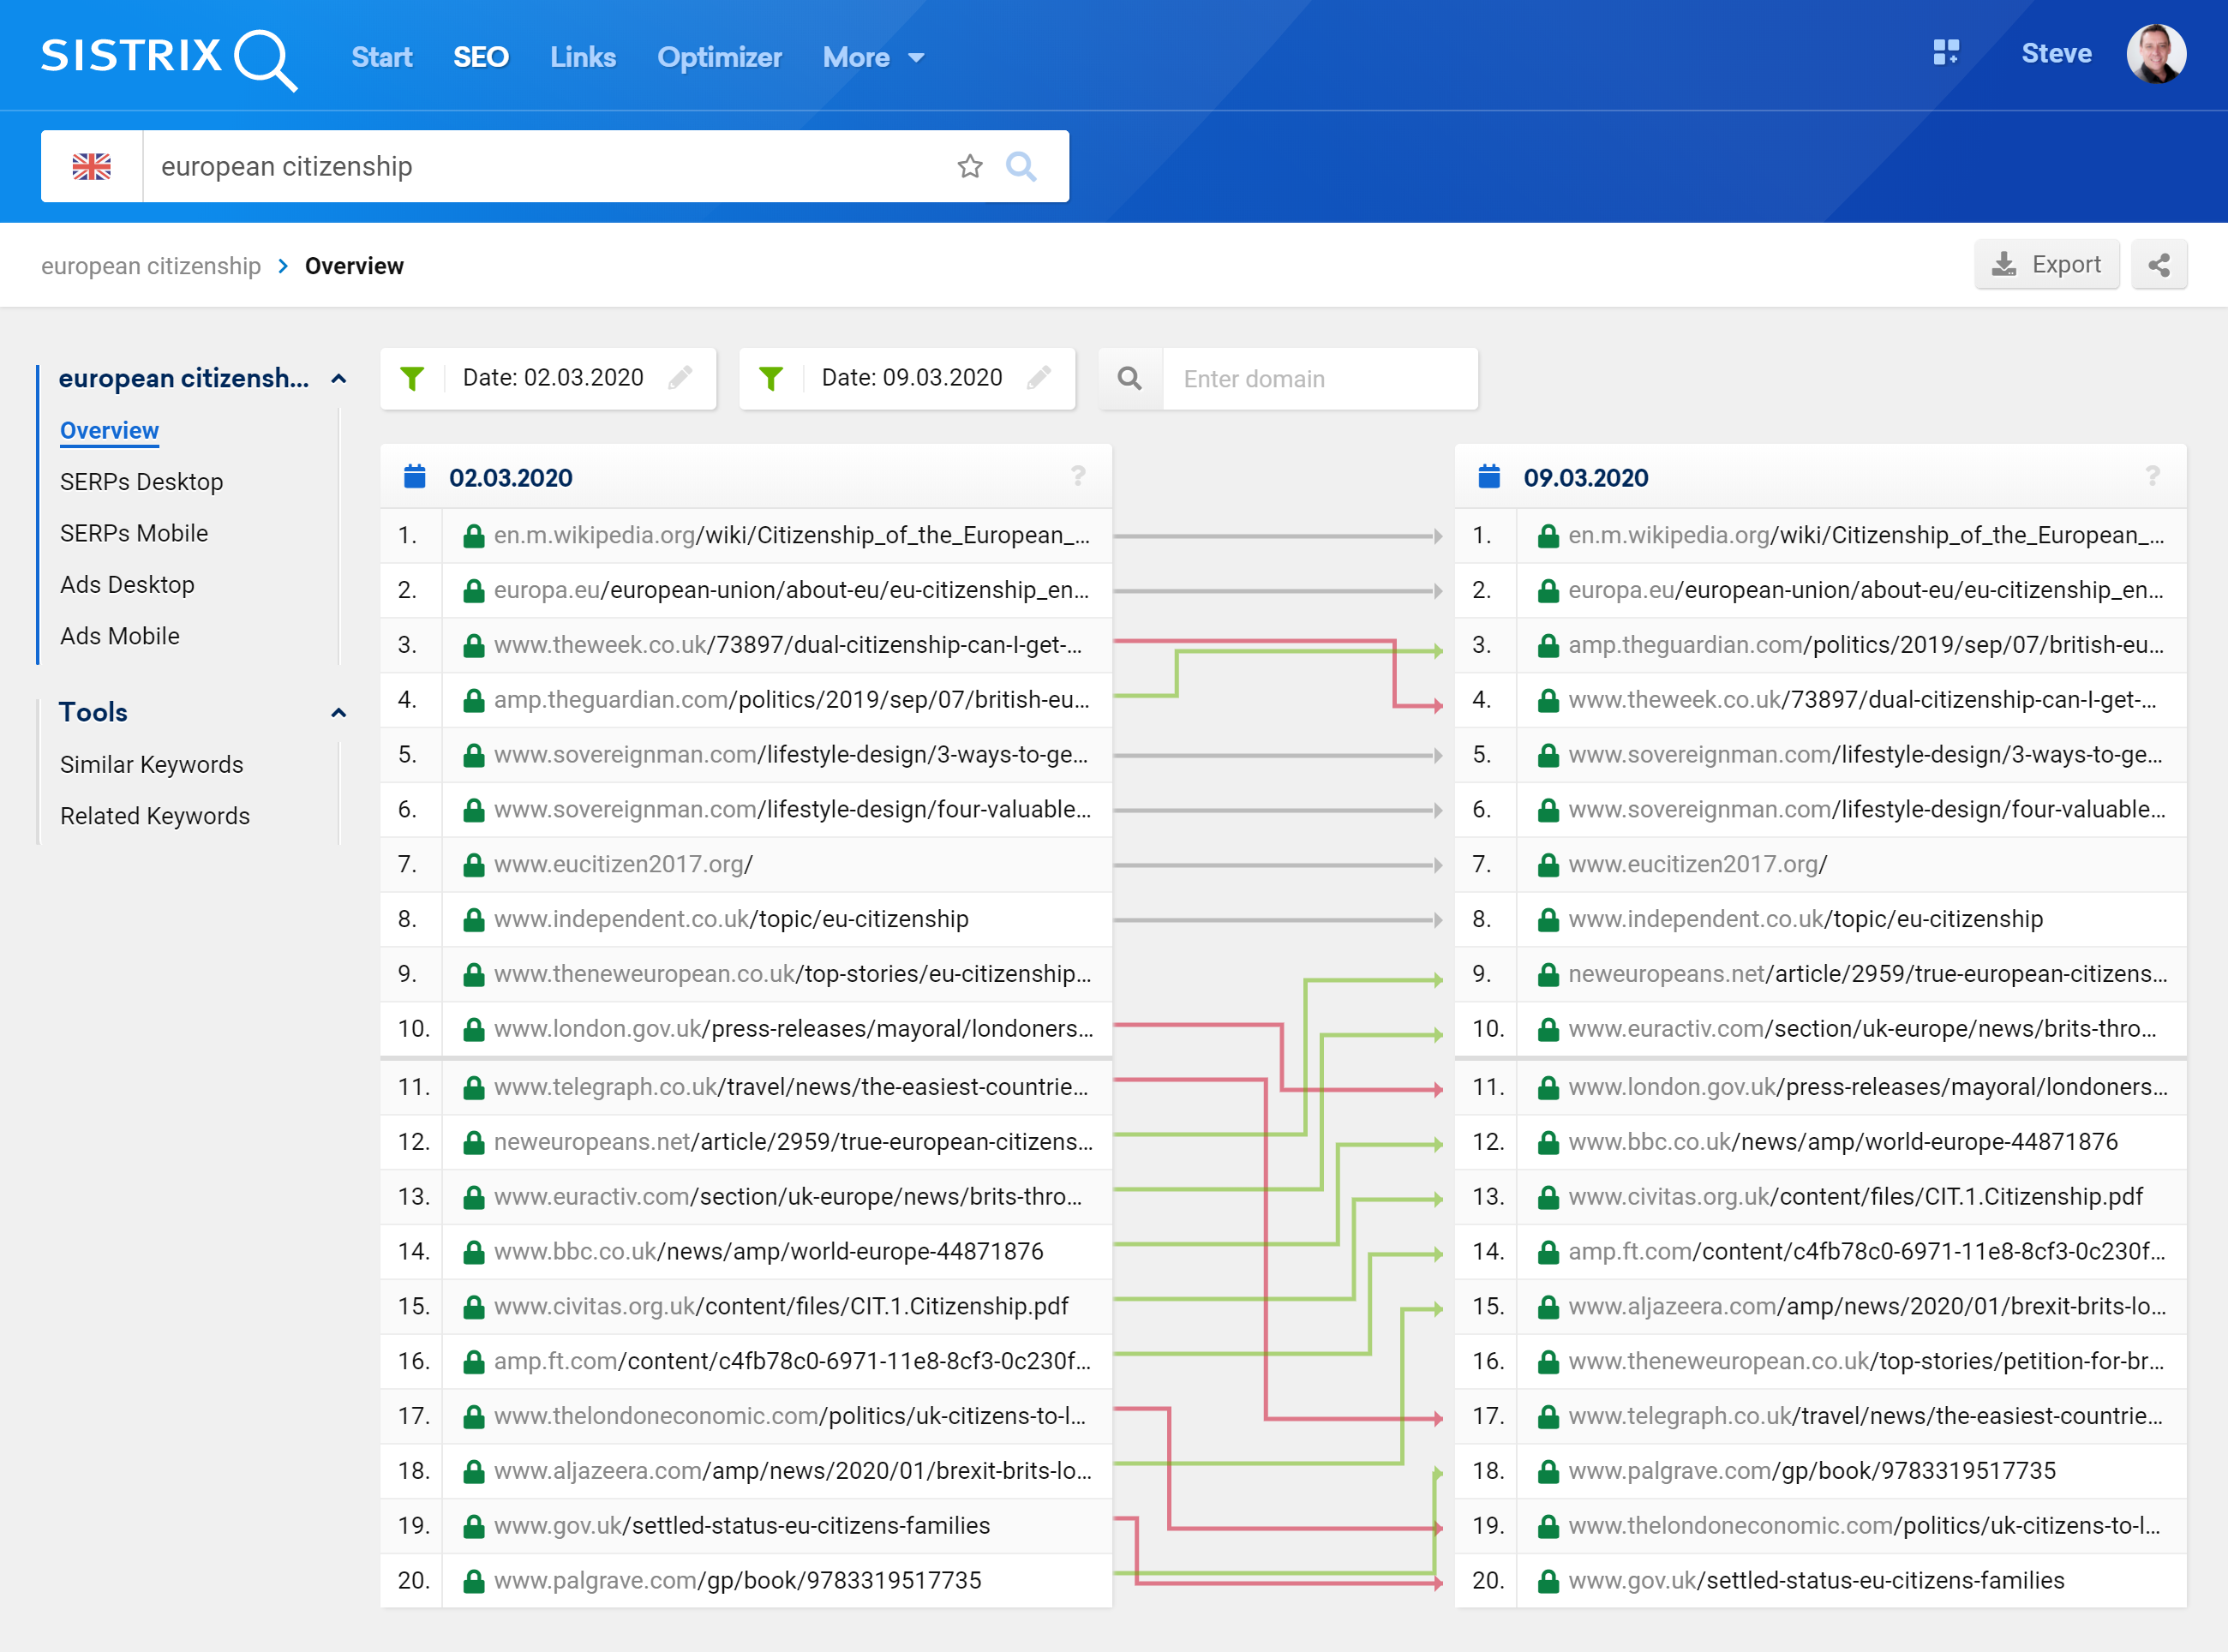
Task: Open the Links tab
Action: click(583, 58)
